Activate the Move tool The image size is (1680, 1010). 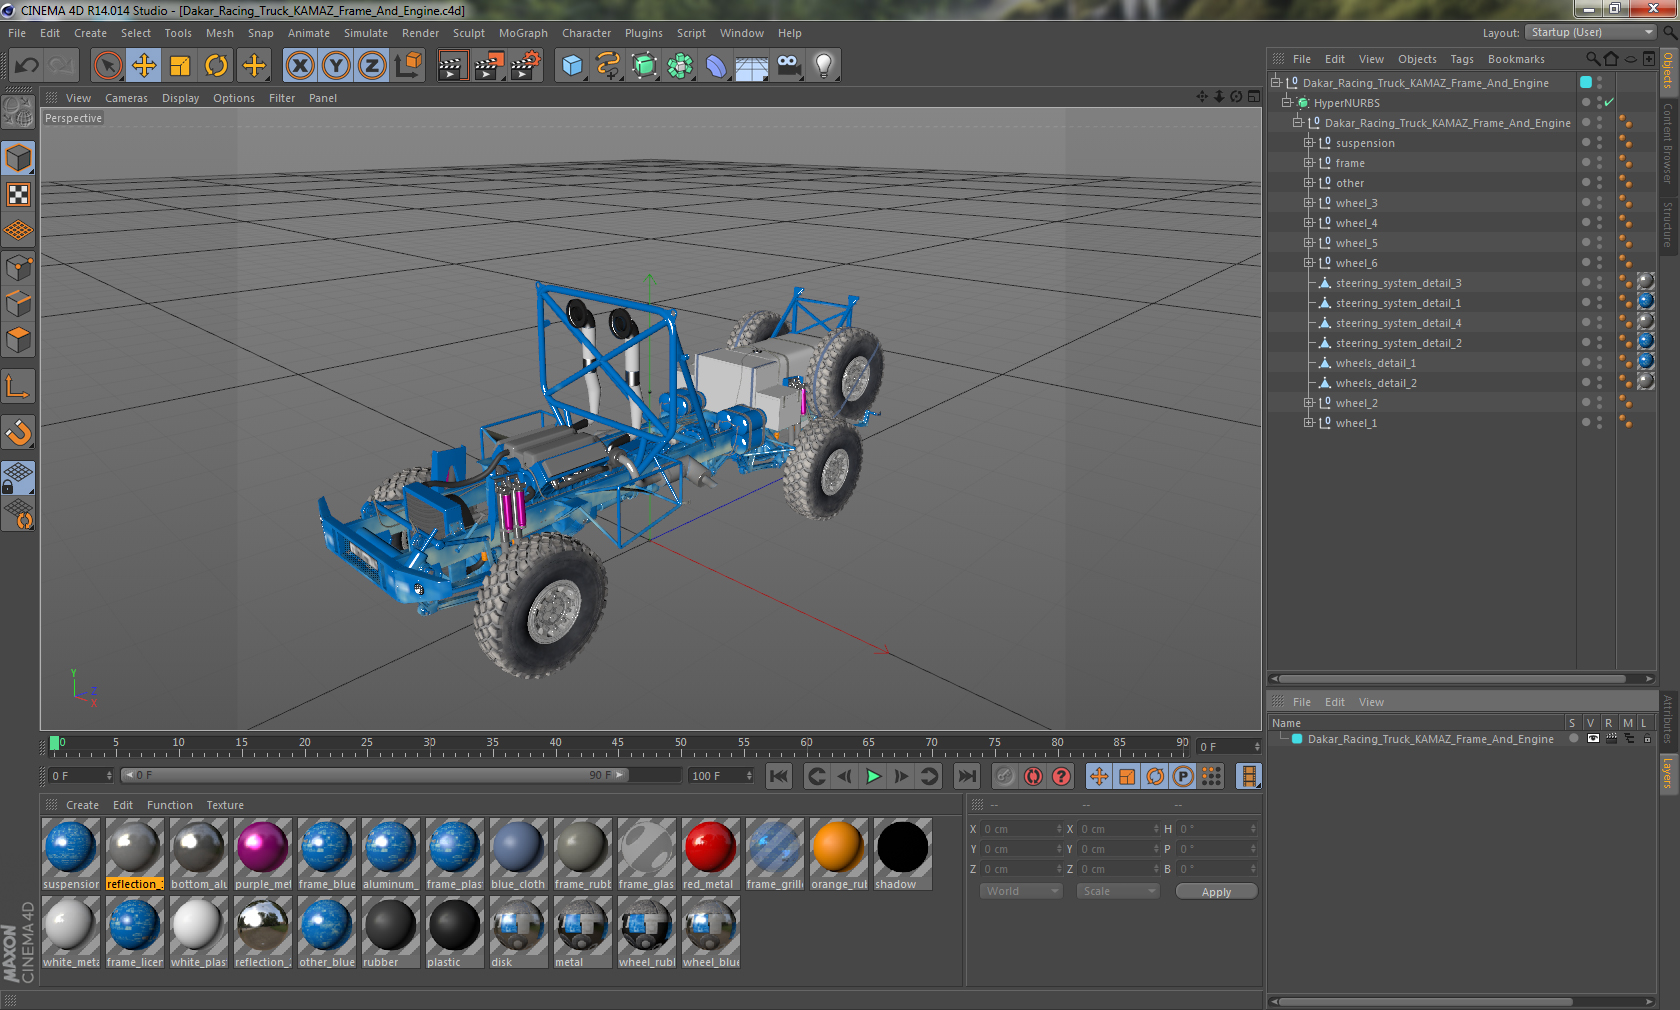point(144,66)
